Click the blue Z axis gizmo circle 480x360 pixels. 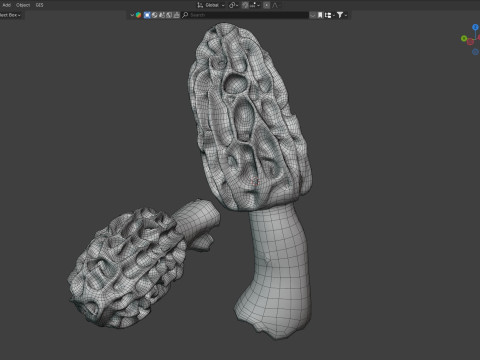pos(475,27)
